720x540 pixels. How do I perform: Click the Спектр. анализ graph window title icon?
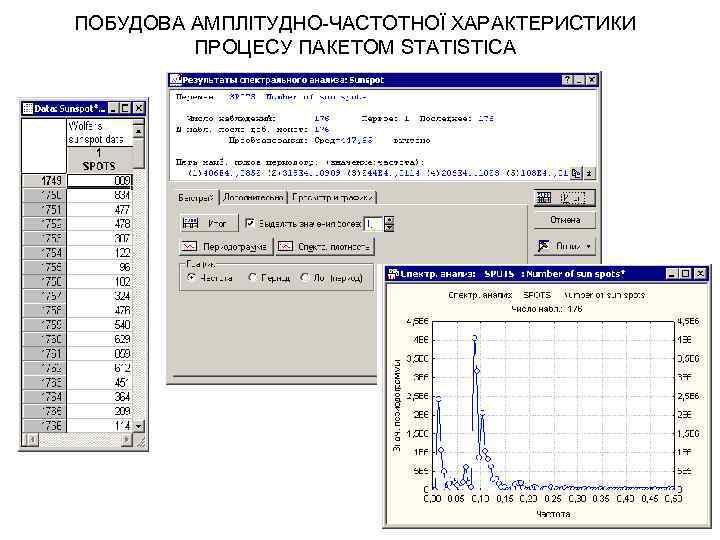393,274
